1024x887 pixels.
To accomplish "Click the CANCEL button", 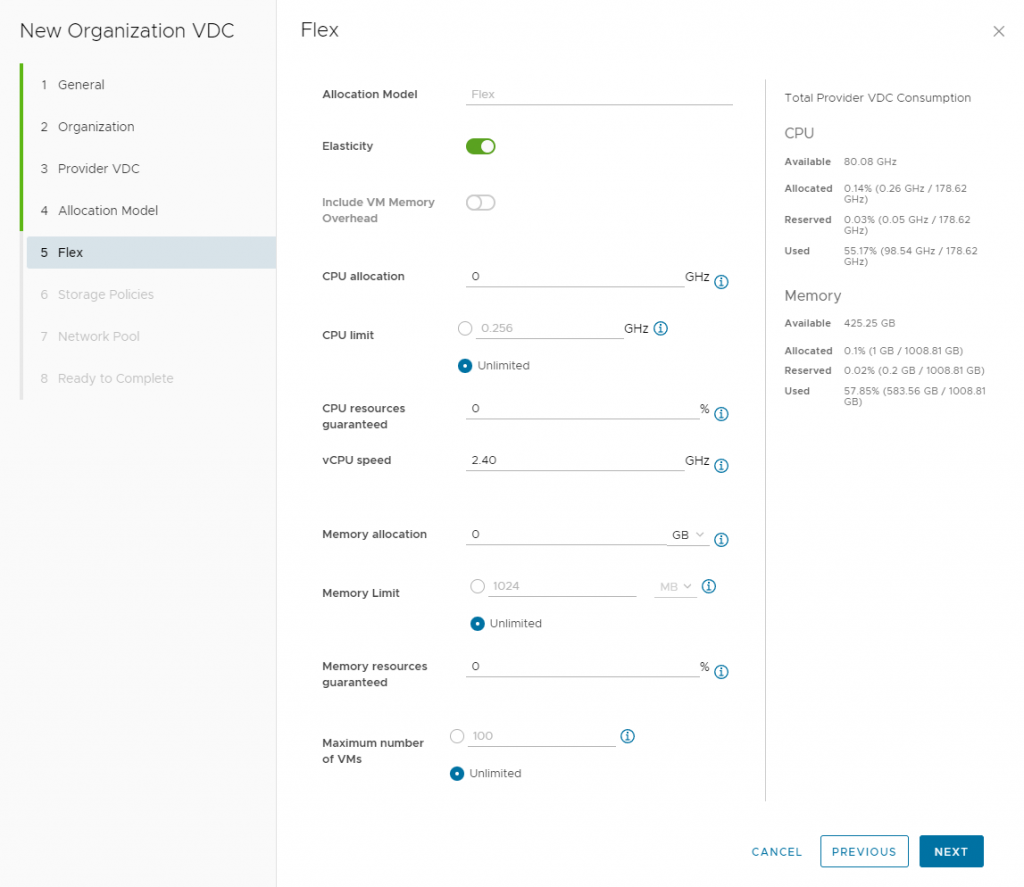I will pos(776,852).
